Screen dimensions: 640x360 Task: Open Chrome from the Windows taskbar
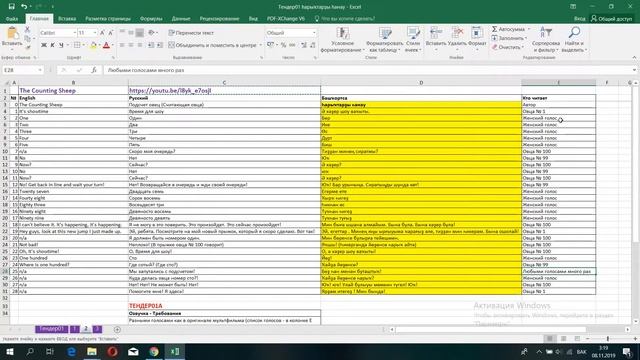154,351
